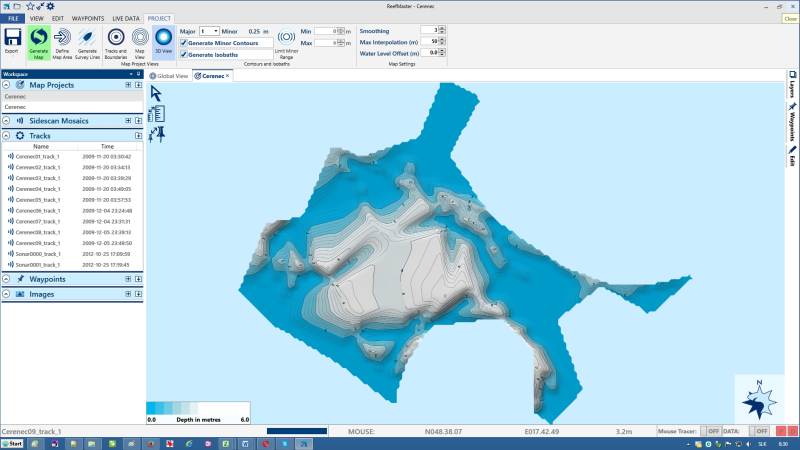Collapse the Tracks panel section
Viewport: 800px width, 450px height.
click(7, 135)
